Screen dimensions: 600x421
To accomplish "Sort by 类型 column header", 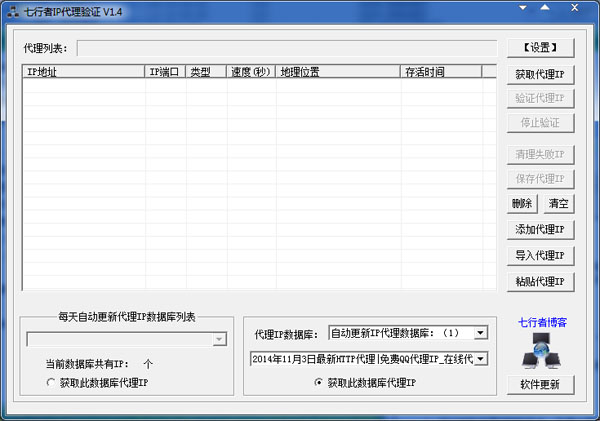I will (206, 72).
